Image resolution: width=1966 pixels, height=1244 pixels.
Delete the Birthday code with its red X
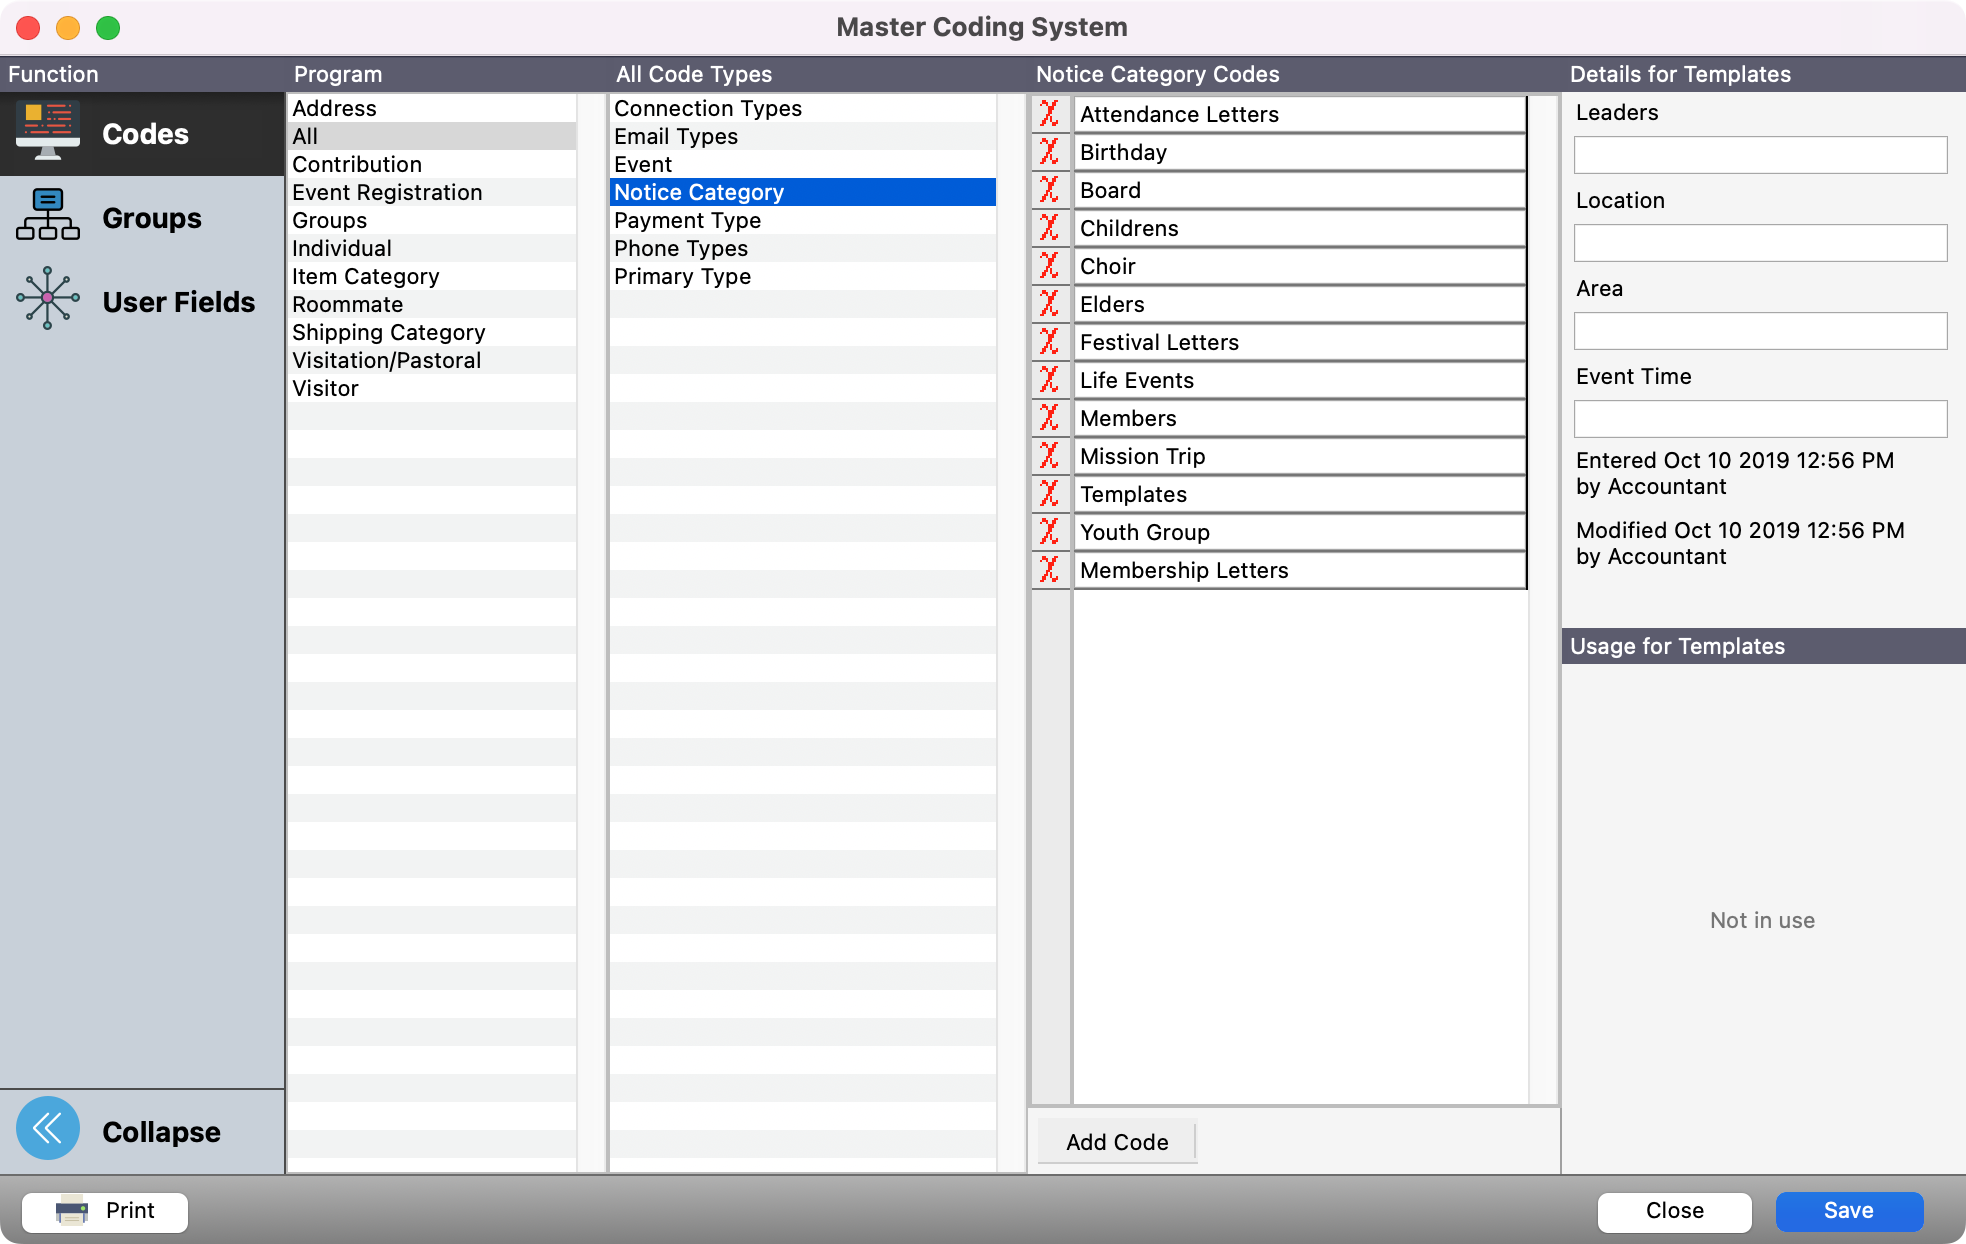(1051, 152)
